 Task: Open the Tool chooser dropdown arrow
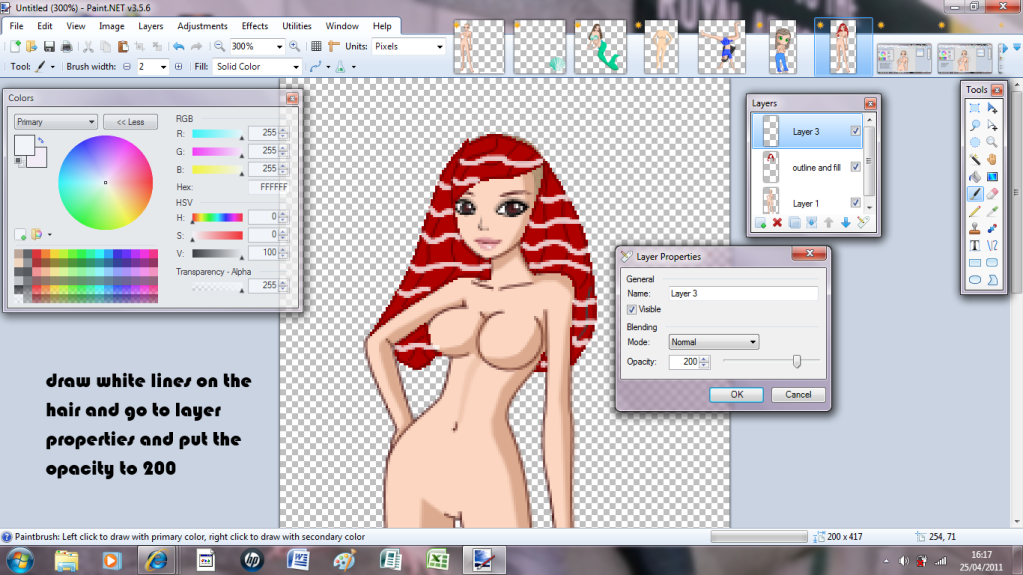[x=53, y=67]
